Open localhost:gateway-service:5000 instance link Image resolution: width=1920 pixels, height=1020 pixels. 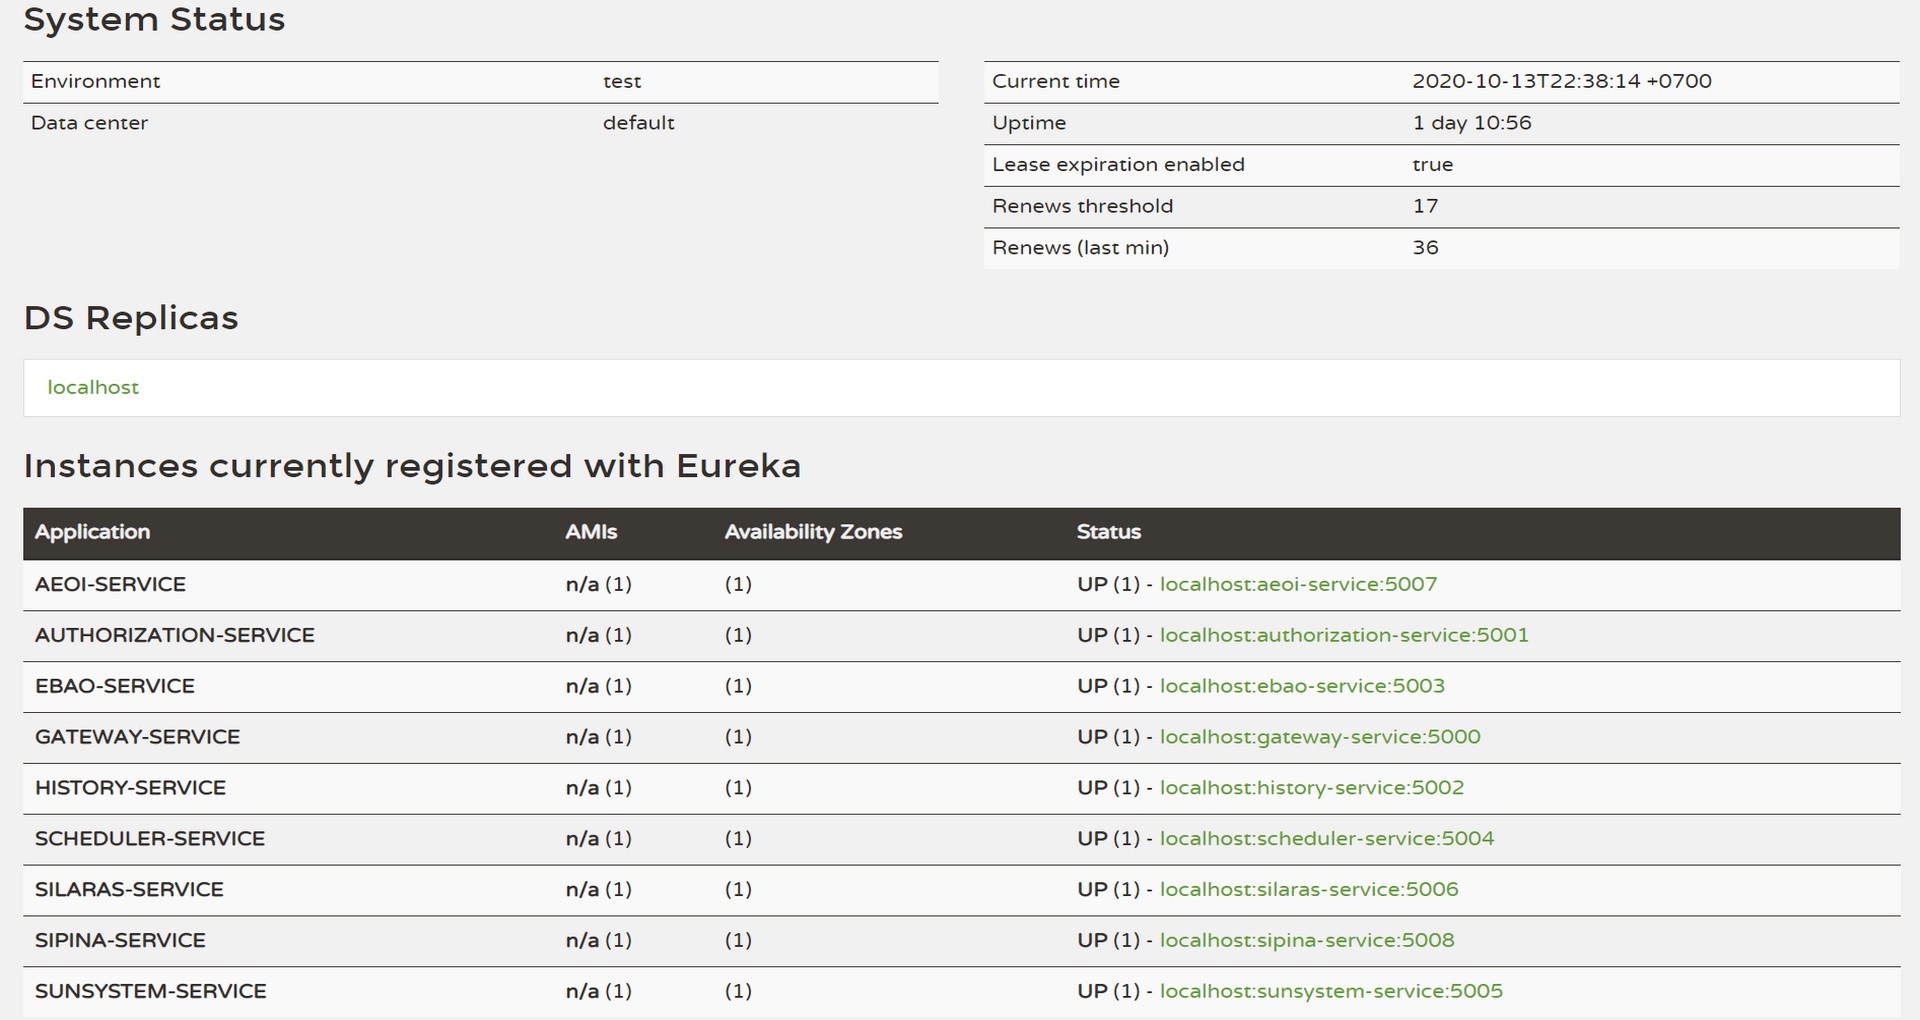[x=1320, y=737]
